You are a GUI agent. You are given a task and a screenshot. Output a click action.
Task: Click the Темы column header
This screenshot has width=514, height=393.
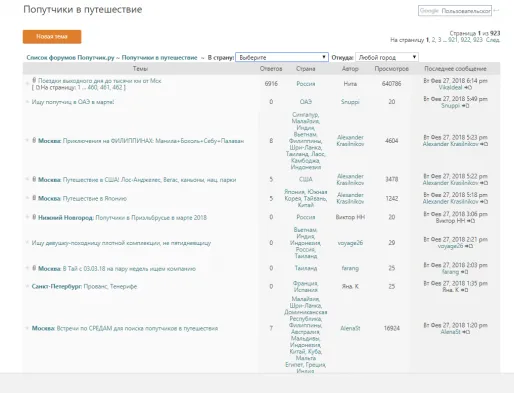[140, 69]
